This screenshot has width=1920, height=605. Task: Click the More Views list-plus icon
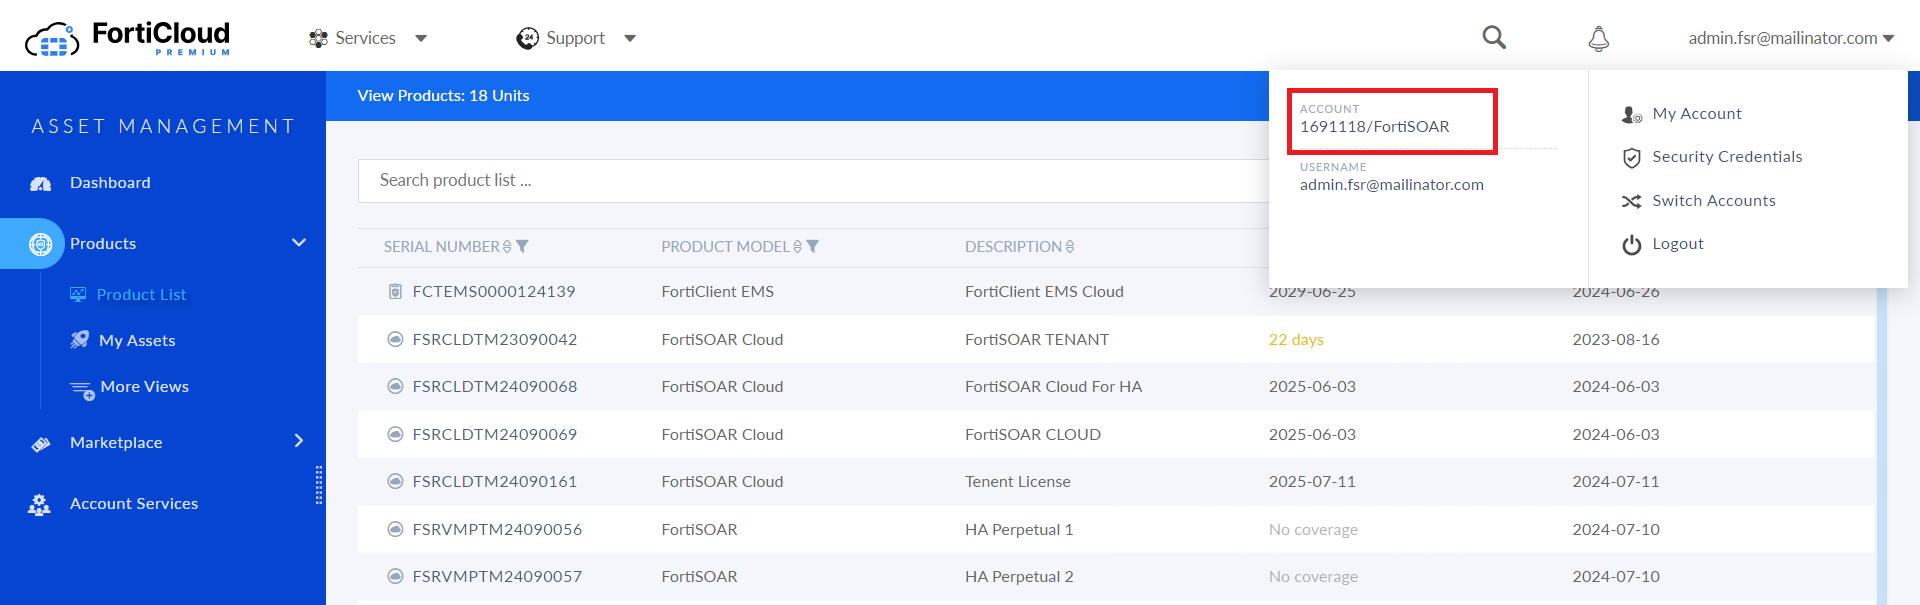click(82, 389)
